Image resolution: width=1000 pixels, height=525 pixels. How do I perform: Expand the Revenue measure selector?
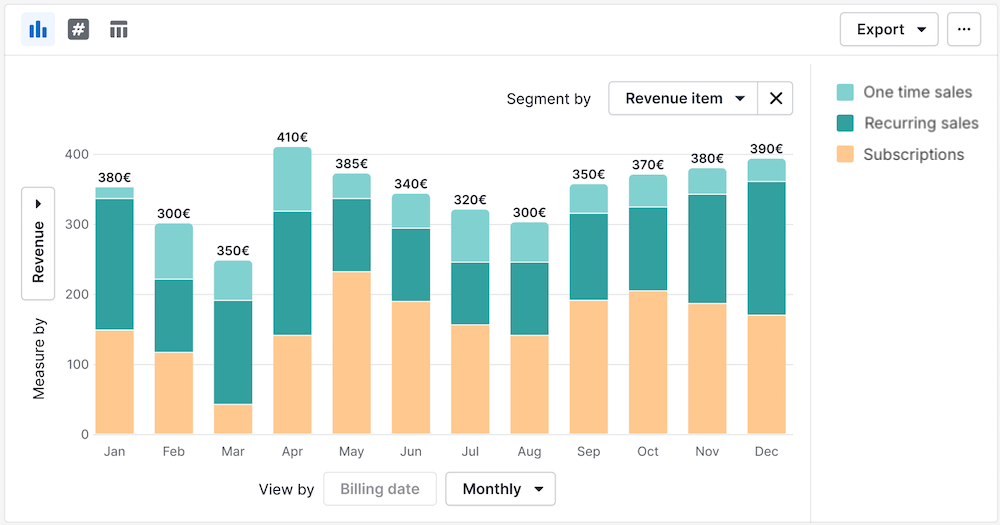tap(38, 243)
